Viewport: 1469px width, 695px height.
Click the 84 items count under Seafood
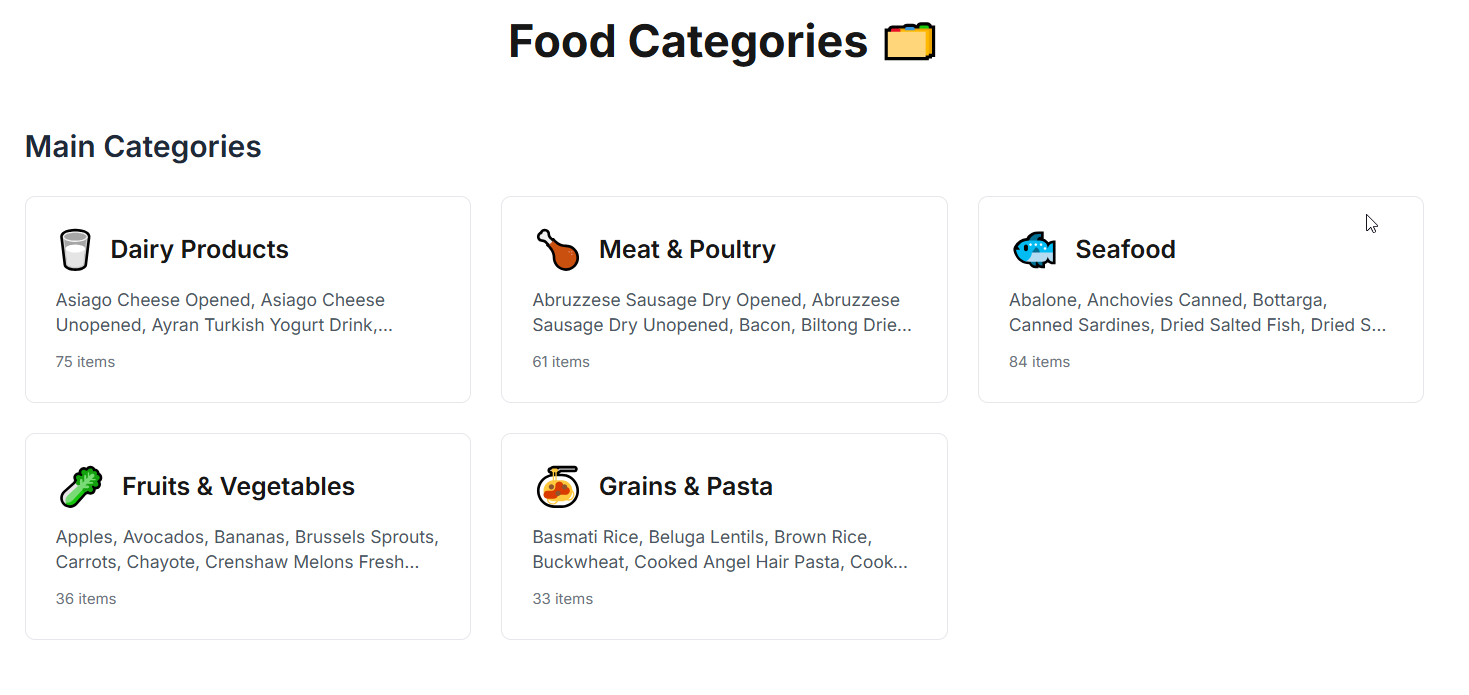pos(1039,362)
